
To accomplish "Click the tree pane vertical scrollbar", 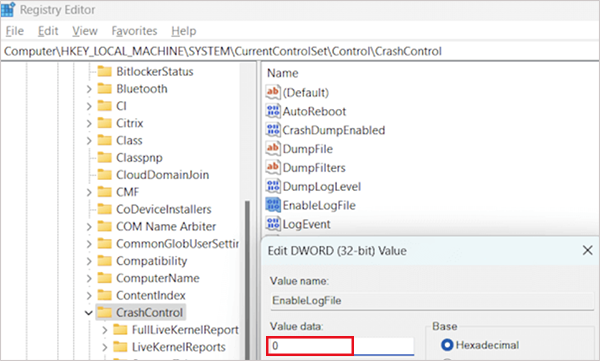I will (247, 279).
